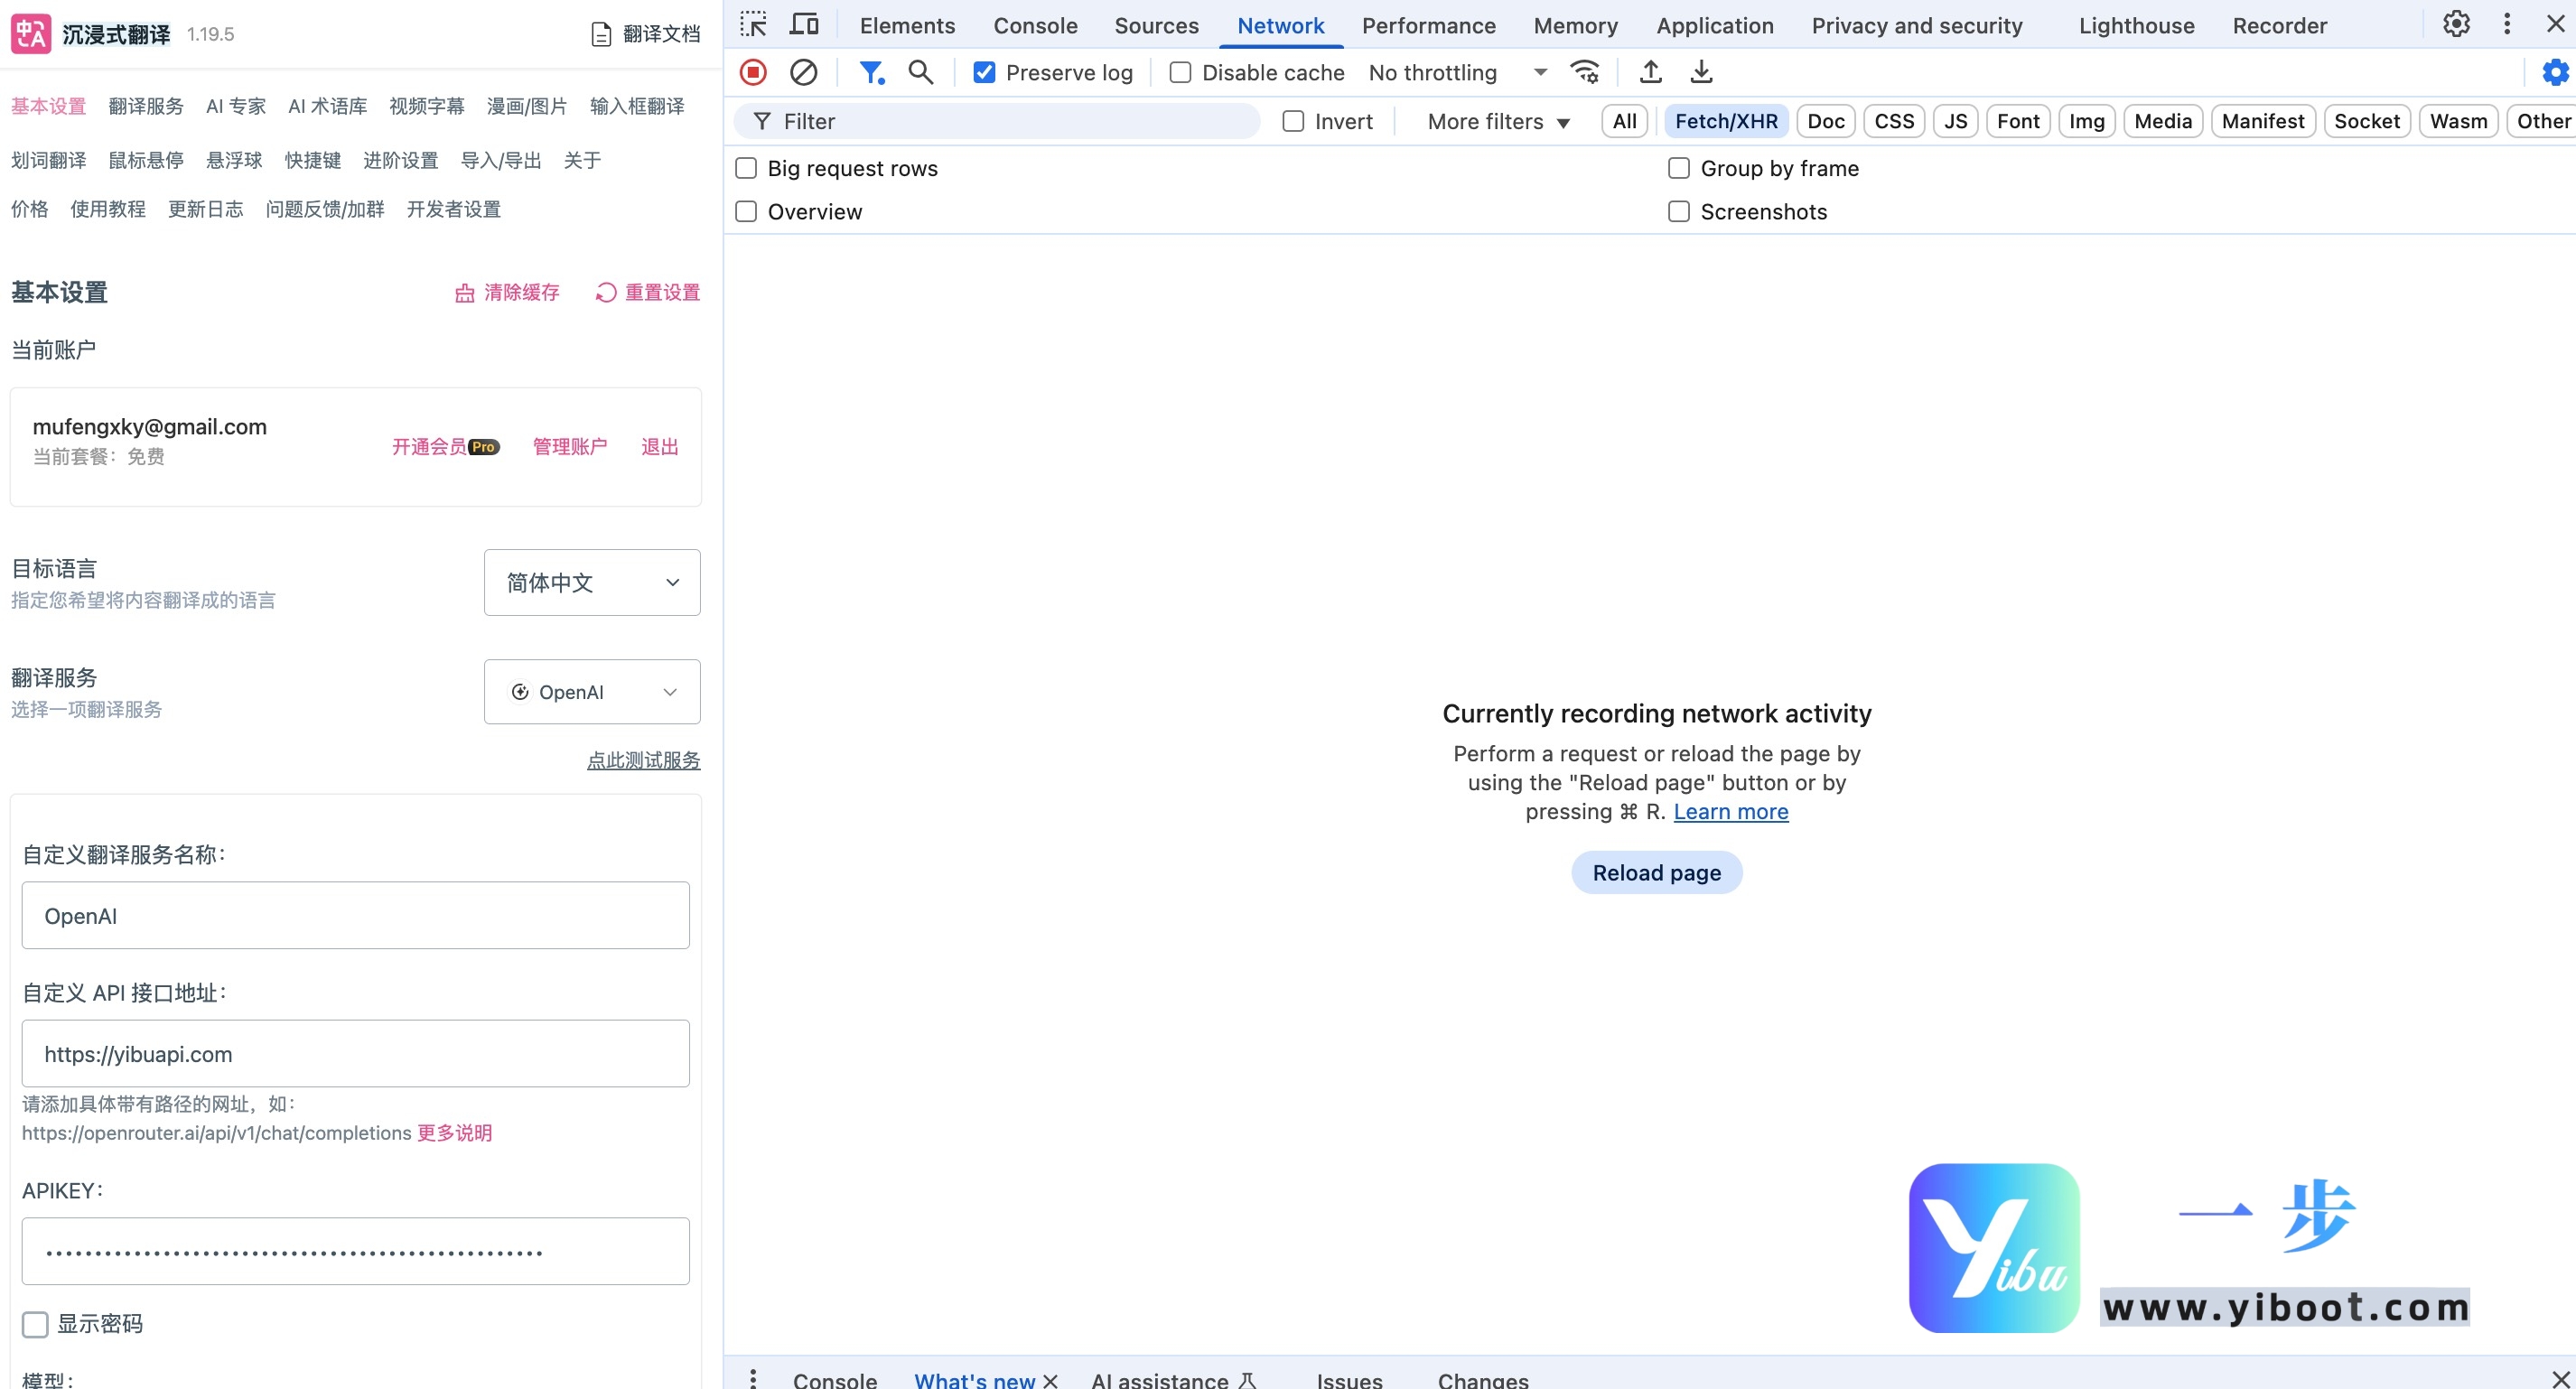The height and width of the screenshot is (1389, 2576).
Task: Check the 显示密码 checkbox
Action: point(35,1324)
